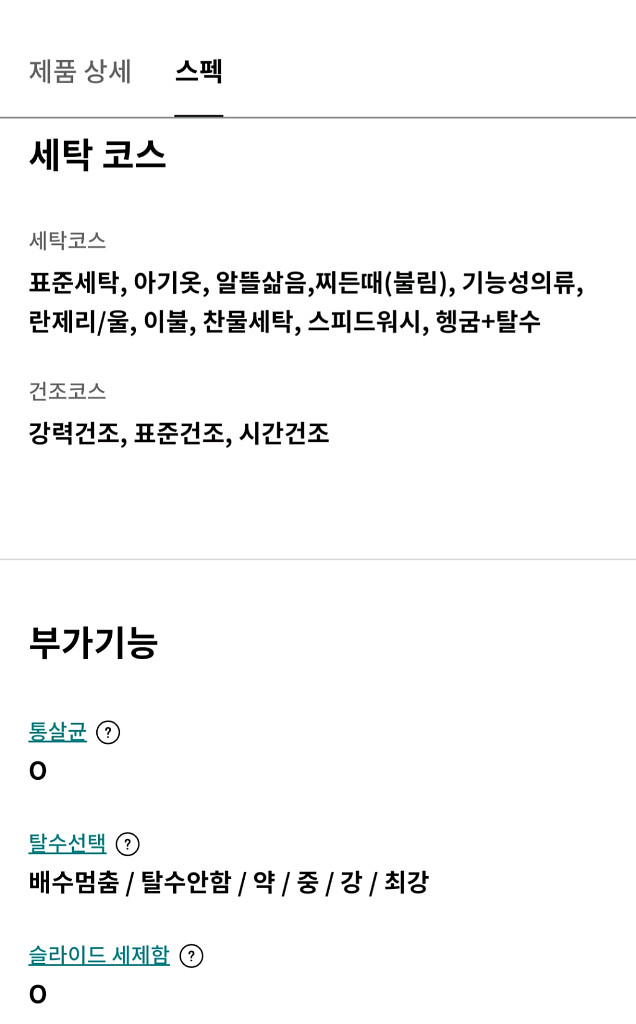Click the 배수멈춤 / 탈수안함 options text
Image resolution: width=636 pixels, height=1024 pixels.
228,883
